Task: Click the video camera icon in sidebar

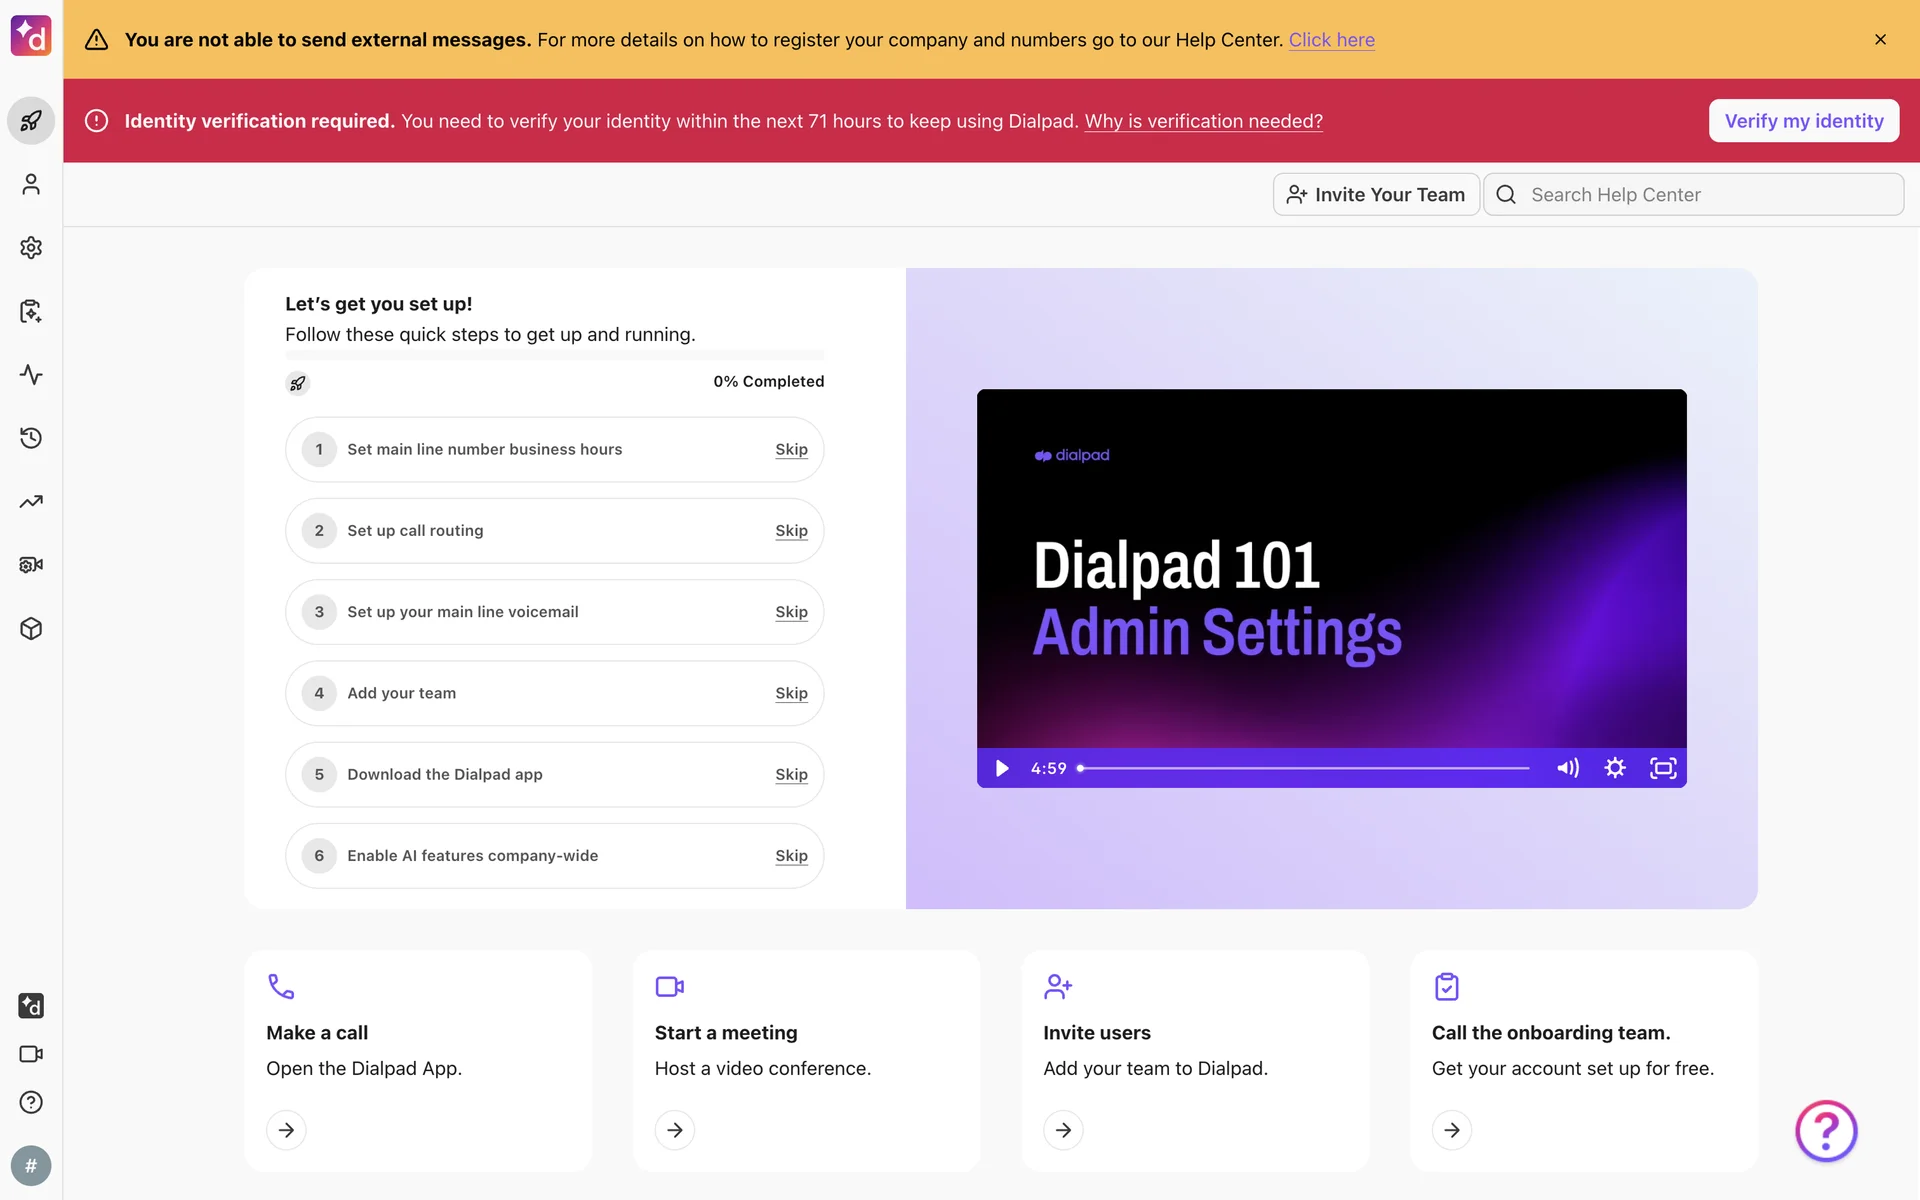Action: coord(31,1054)
